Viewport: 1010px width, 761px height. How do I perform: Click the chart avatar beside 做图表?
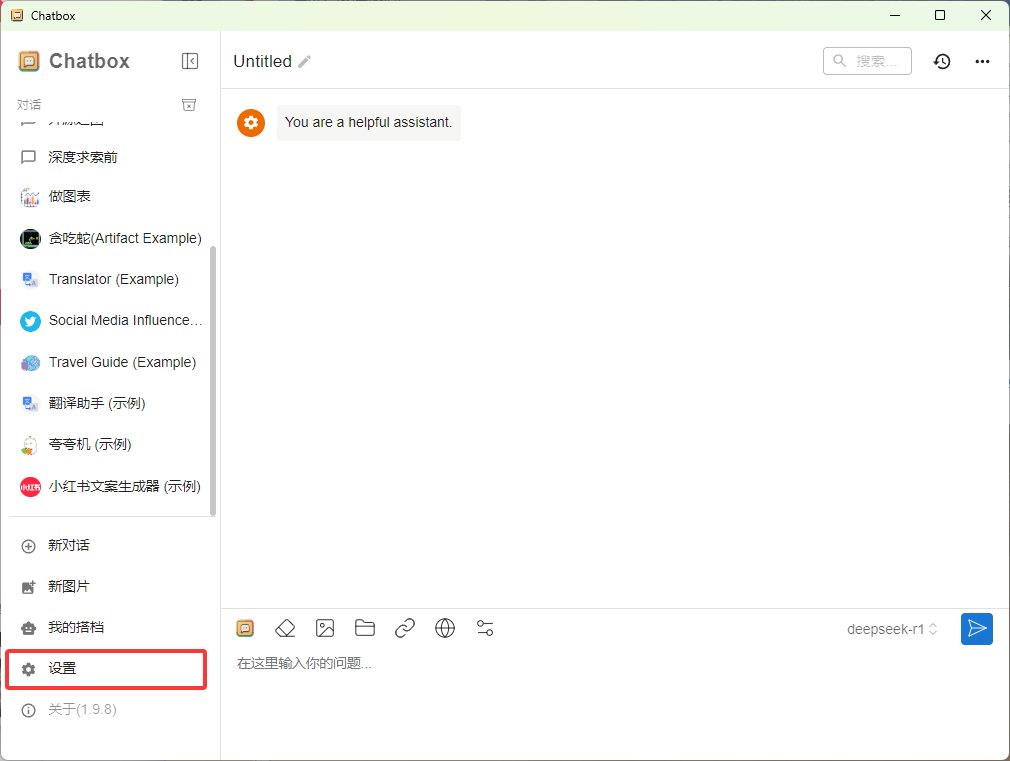pyautogui.click(x=30, y=197)
